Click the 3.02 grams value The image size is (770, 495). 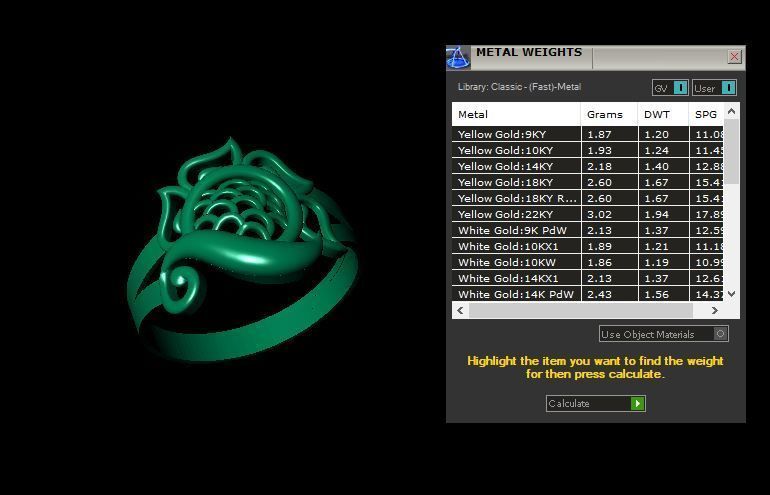click(x=599, y=214)
